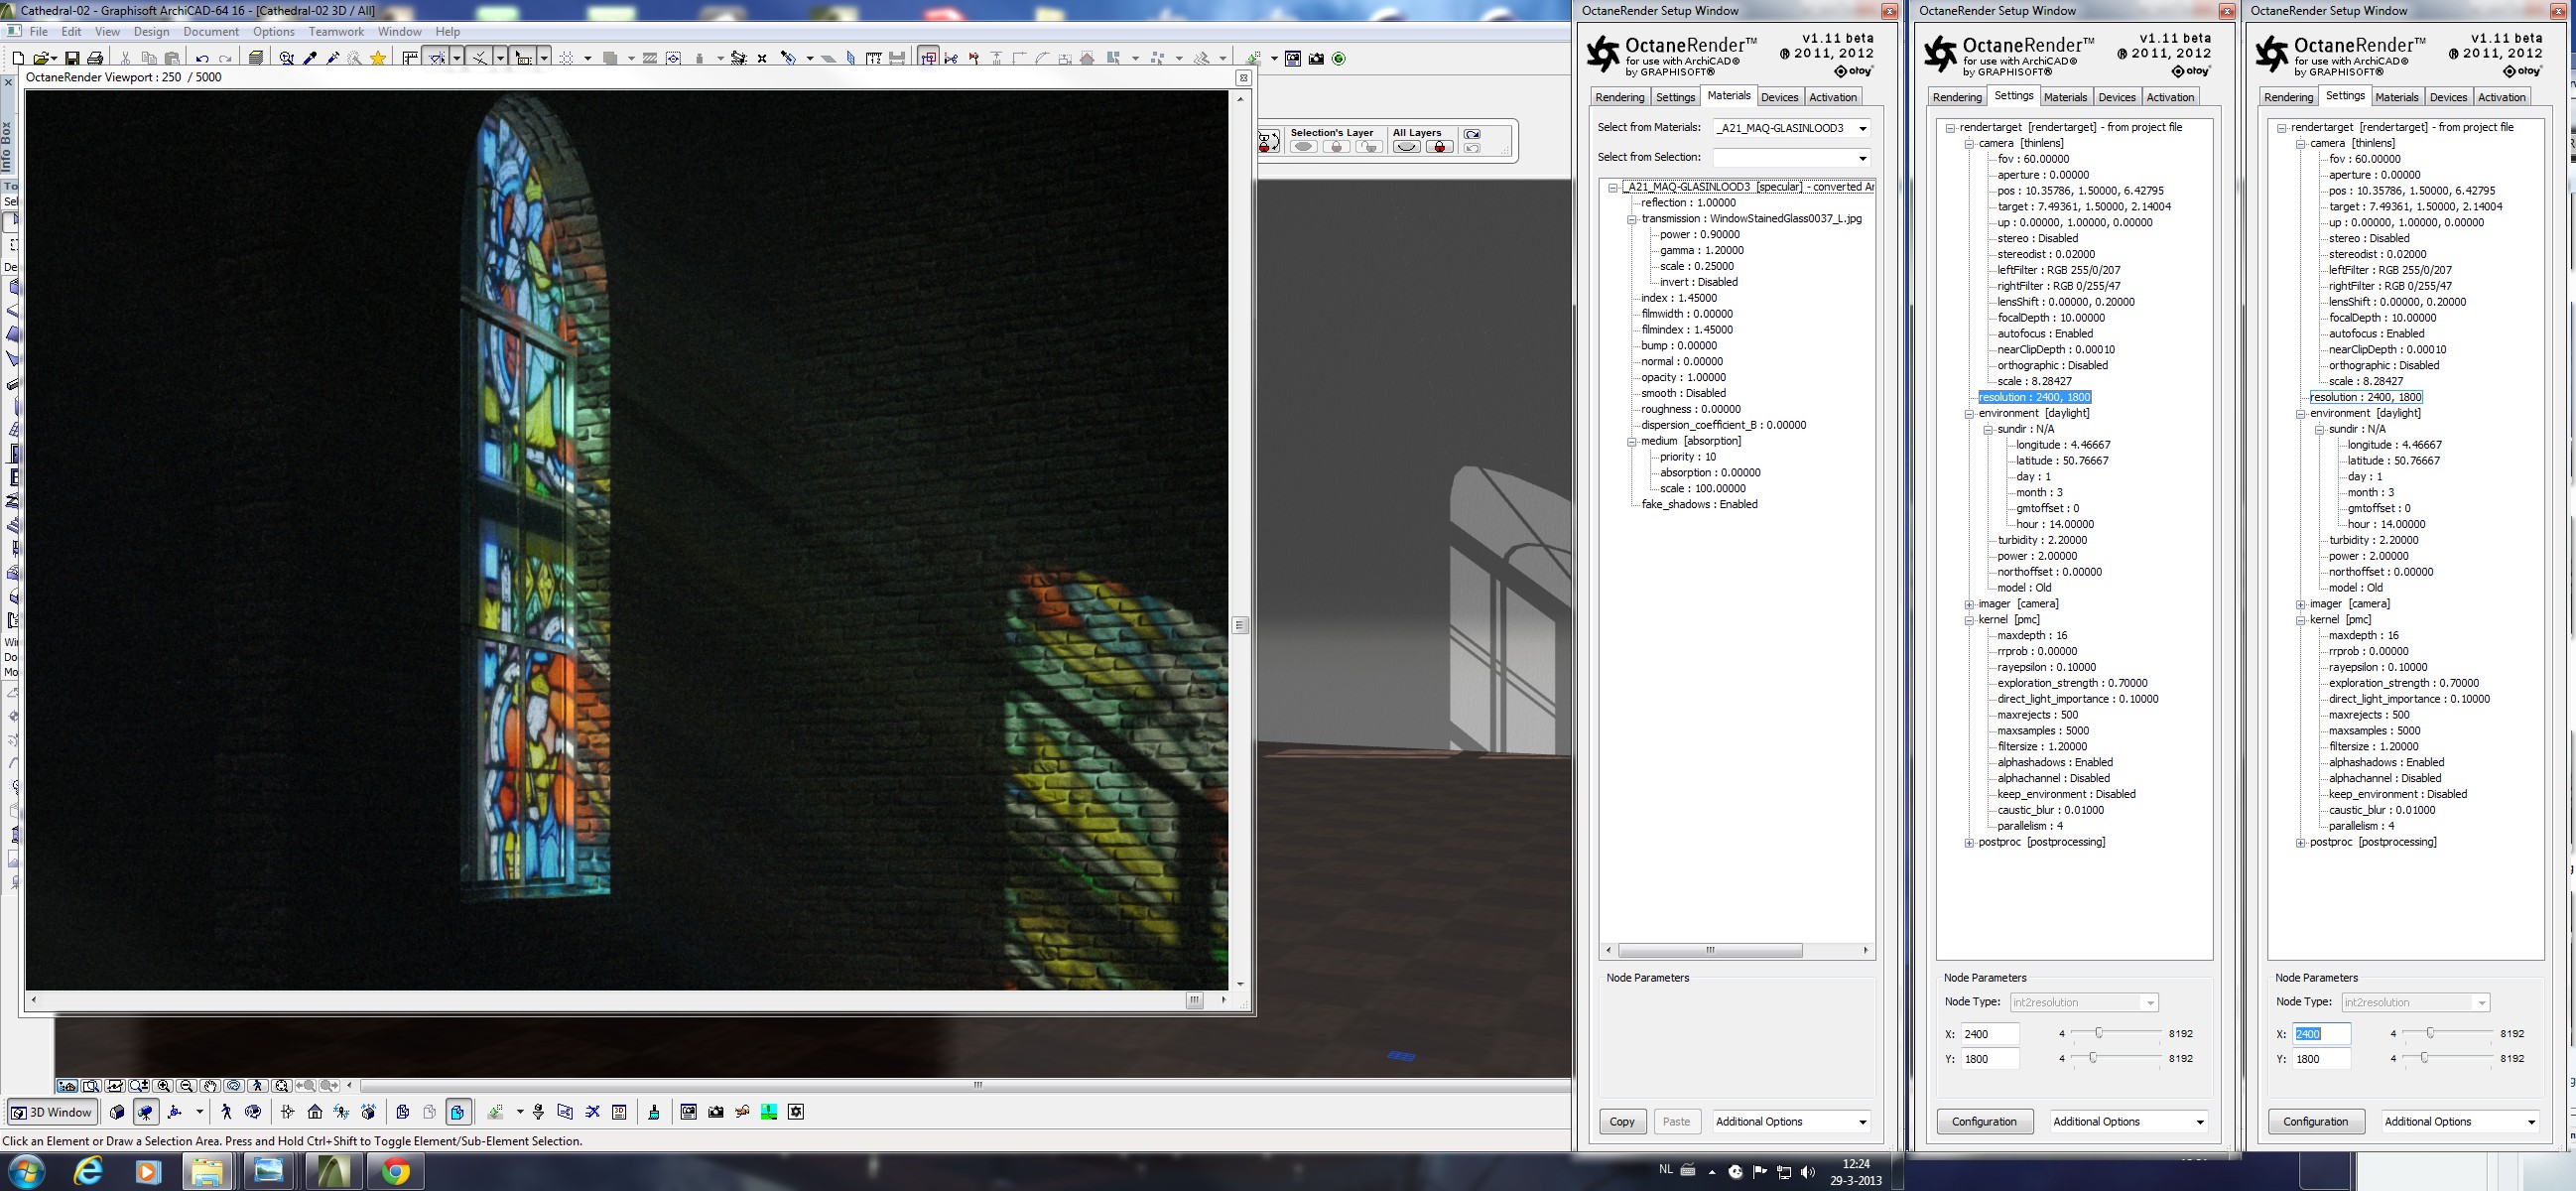The width and height of the screenshot is (2576, 1191).
Task: Click the Print icon in top toolbar
Action: coord(95,59)
